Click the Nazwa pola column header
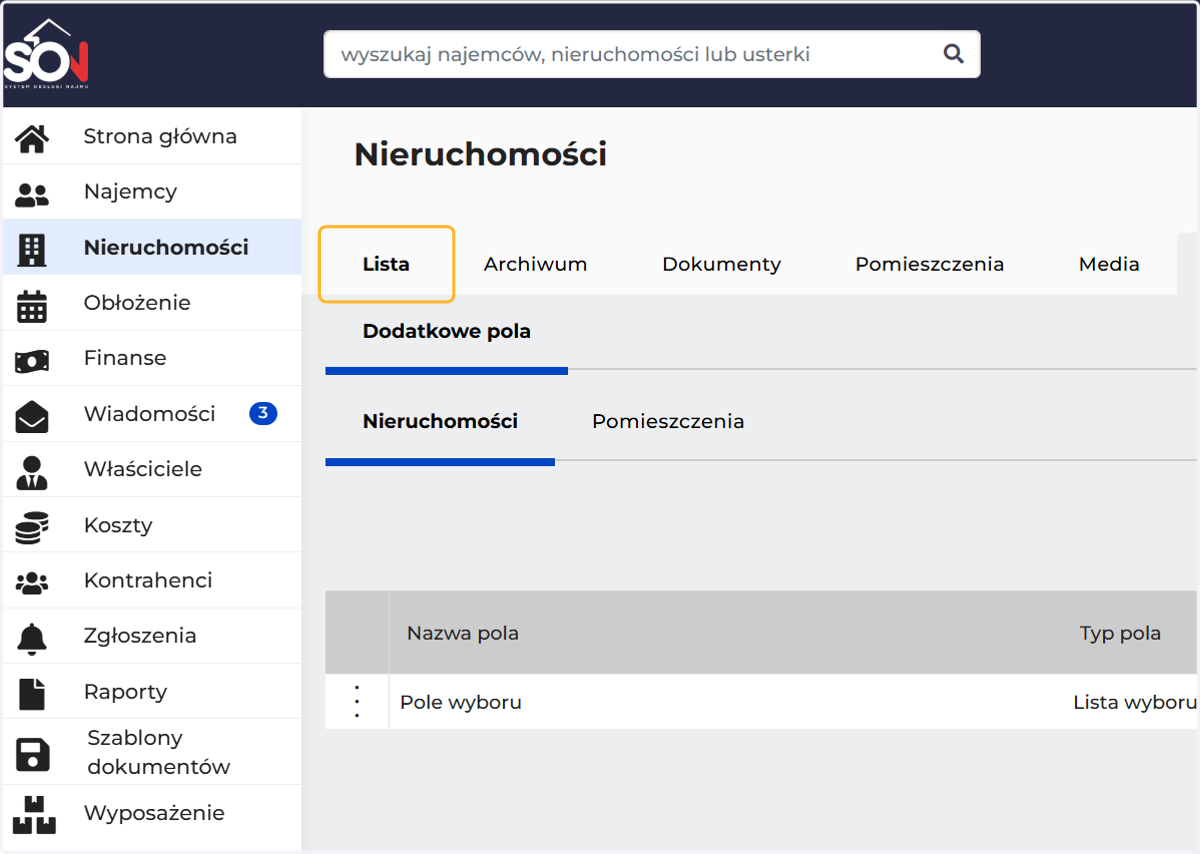Viewport: 1200px width, 854px height. pos(462,633)
